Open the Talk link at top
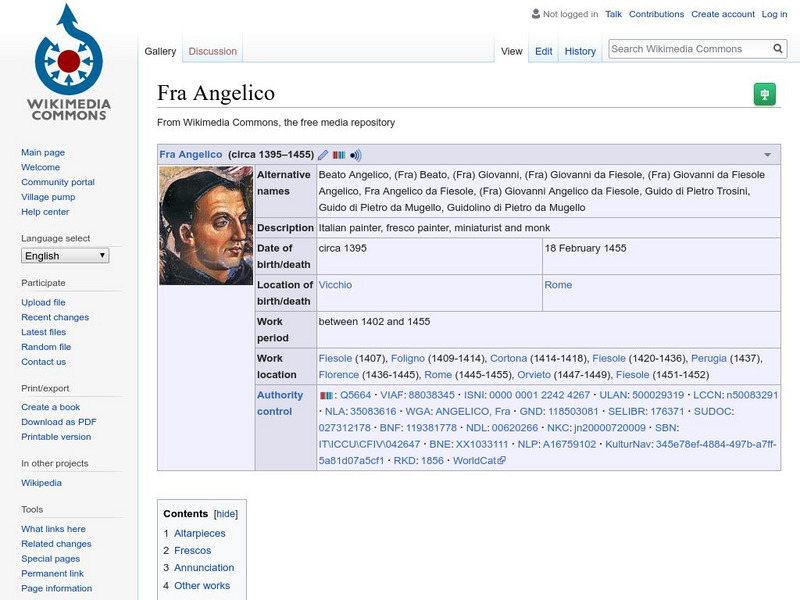The height and width of the screenshot is (600, 800). 613,14
